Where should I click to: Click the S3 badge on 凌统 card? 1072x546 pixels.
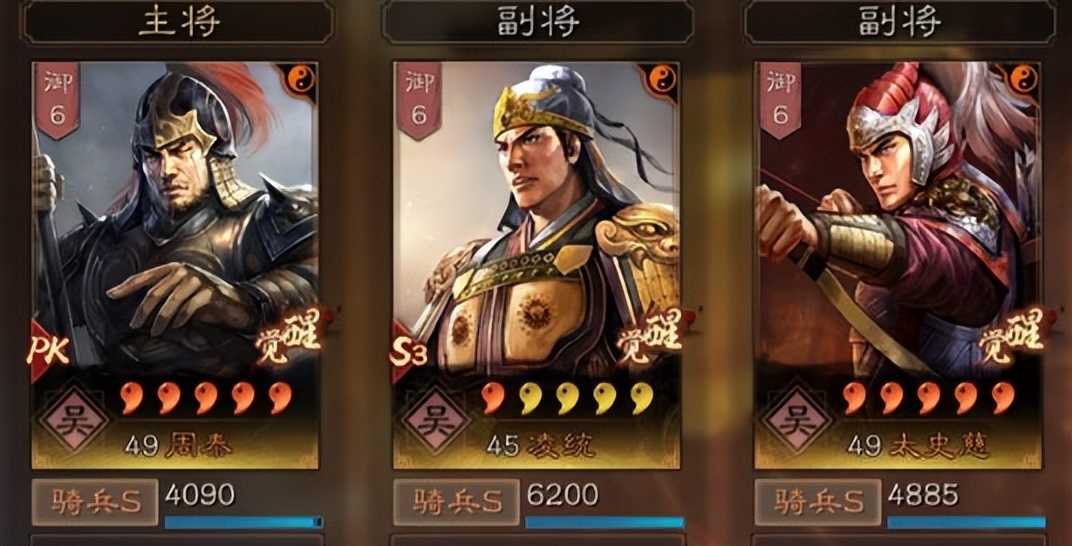(409, 353)
